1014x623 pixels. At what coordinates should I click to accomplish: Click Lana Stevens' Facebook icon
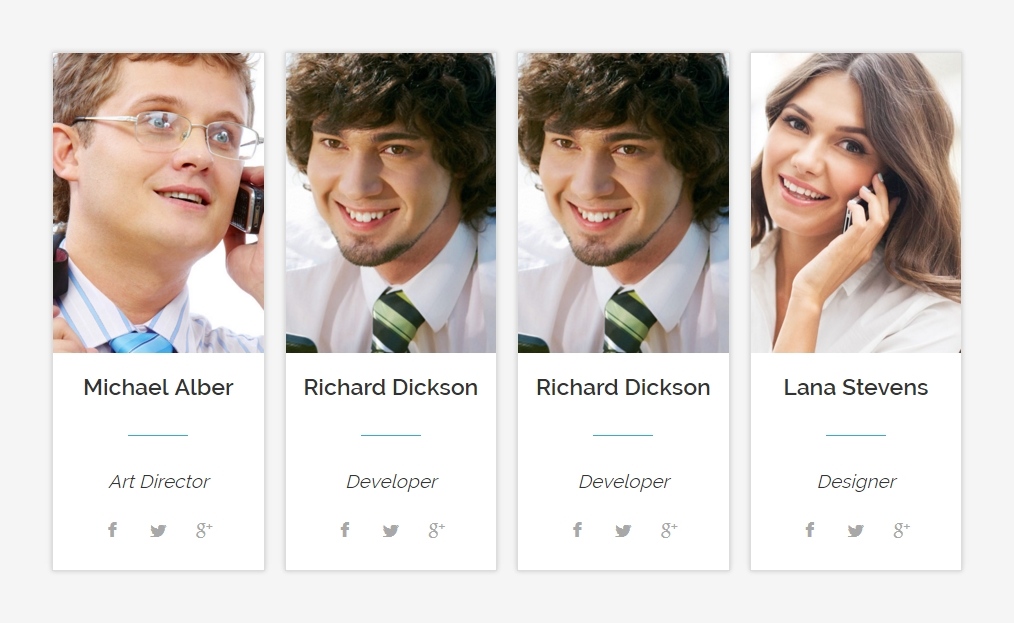(810, 530)
